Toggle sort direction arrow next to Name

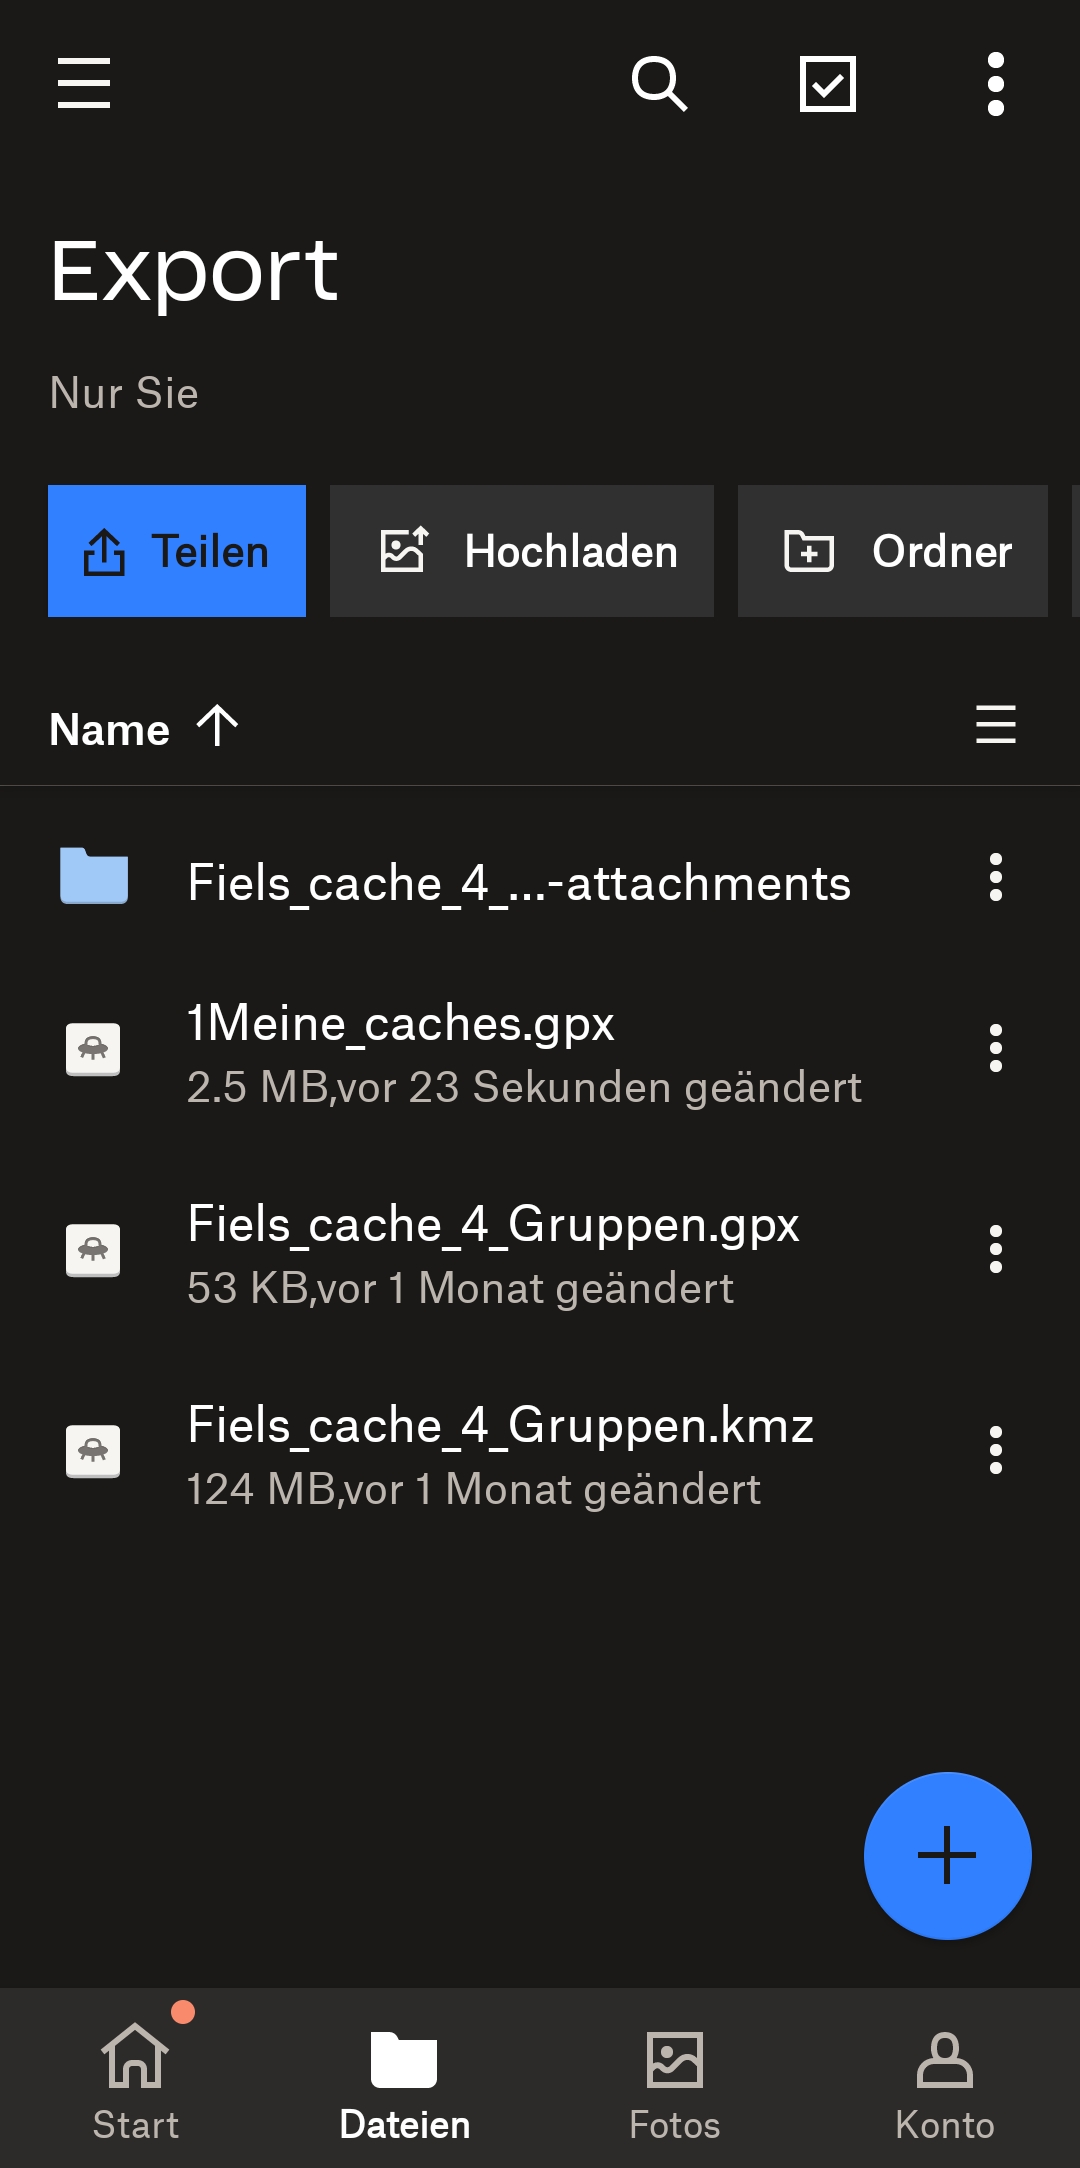click(x=217, y=726)
